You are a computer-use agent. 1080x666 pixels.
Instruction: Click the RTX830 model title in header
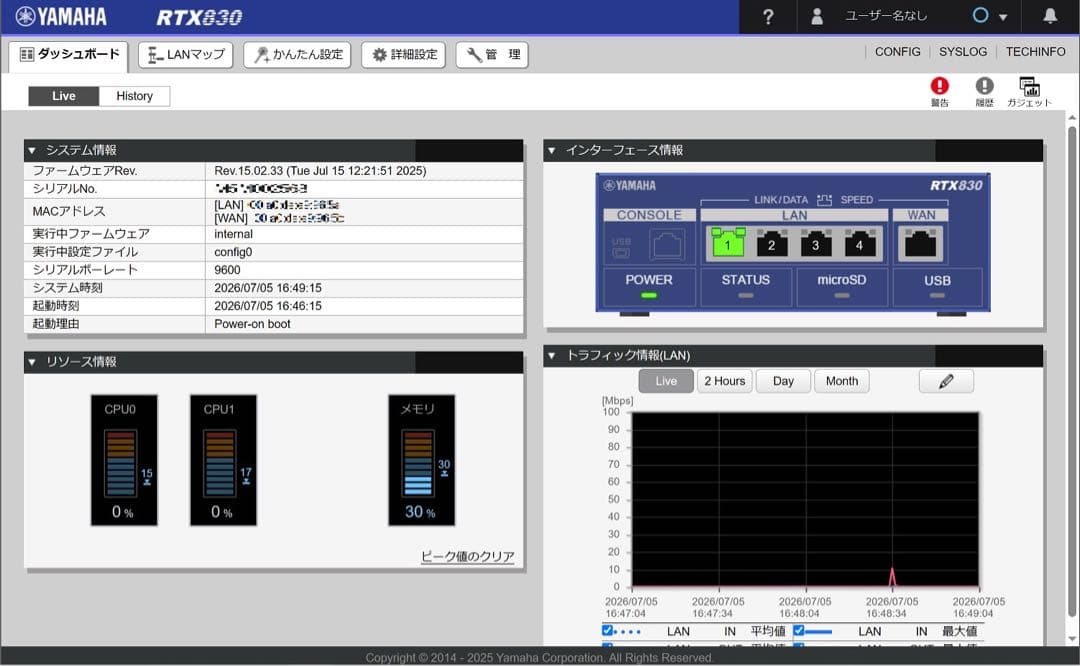tap(199, 17)
